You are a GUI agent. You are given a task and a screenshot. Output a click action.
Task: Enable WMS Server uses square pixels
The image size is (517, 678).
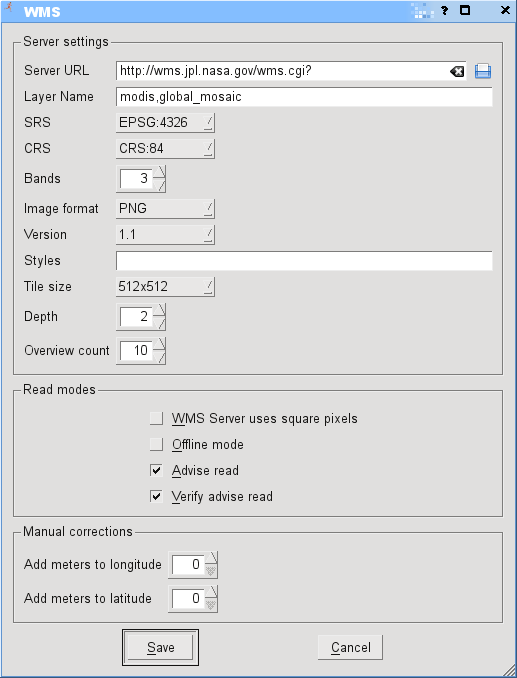click(156, 419)
